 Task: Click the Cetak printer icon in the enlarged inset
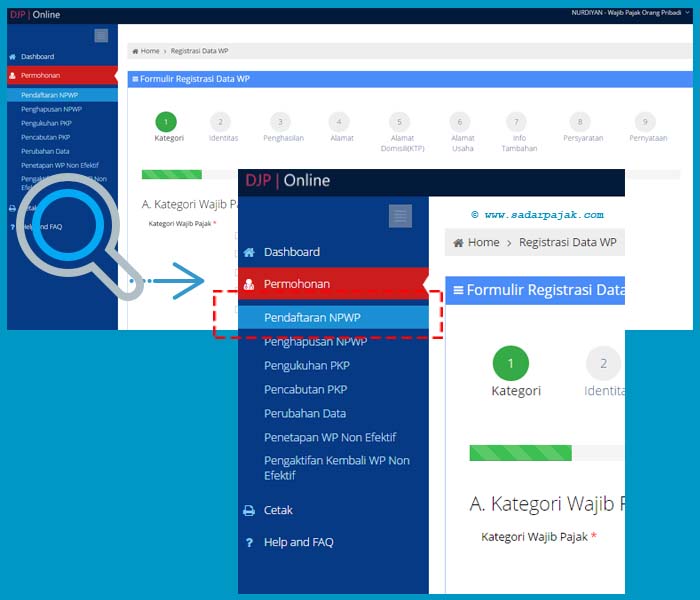[249, 510]
